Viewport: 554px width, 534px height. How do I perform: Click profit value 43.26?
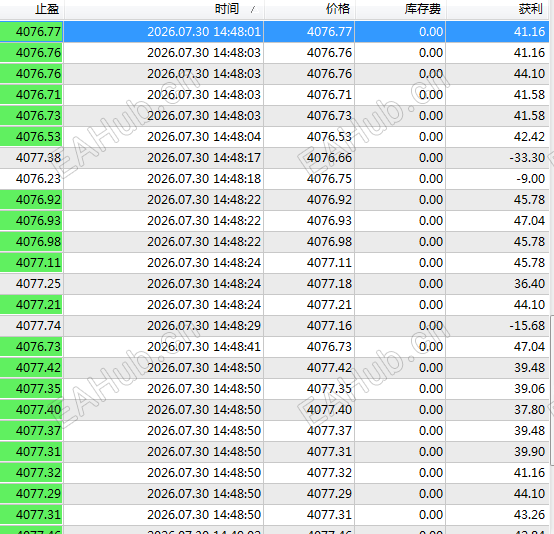[x=529, y=515]
